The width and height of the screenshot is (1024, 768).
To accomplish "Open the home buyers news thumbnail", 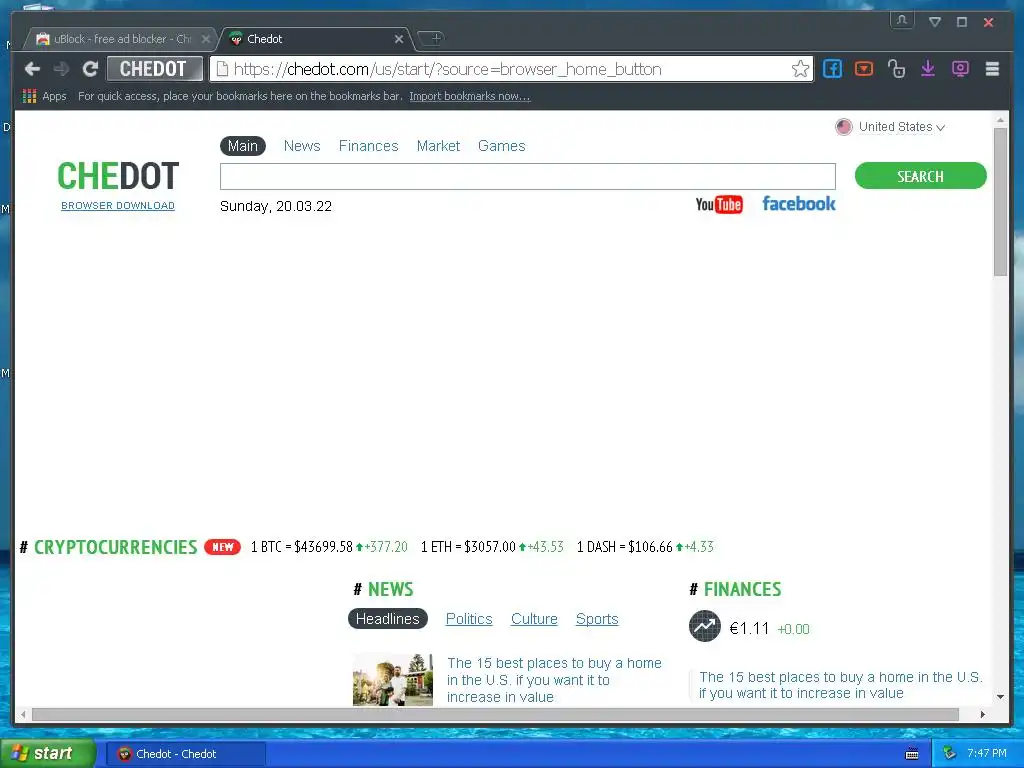I will coord(392,679).
